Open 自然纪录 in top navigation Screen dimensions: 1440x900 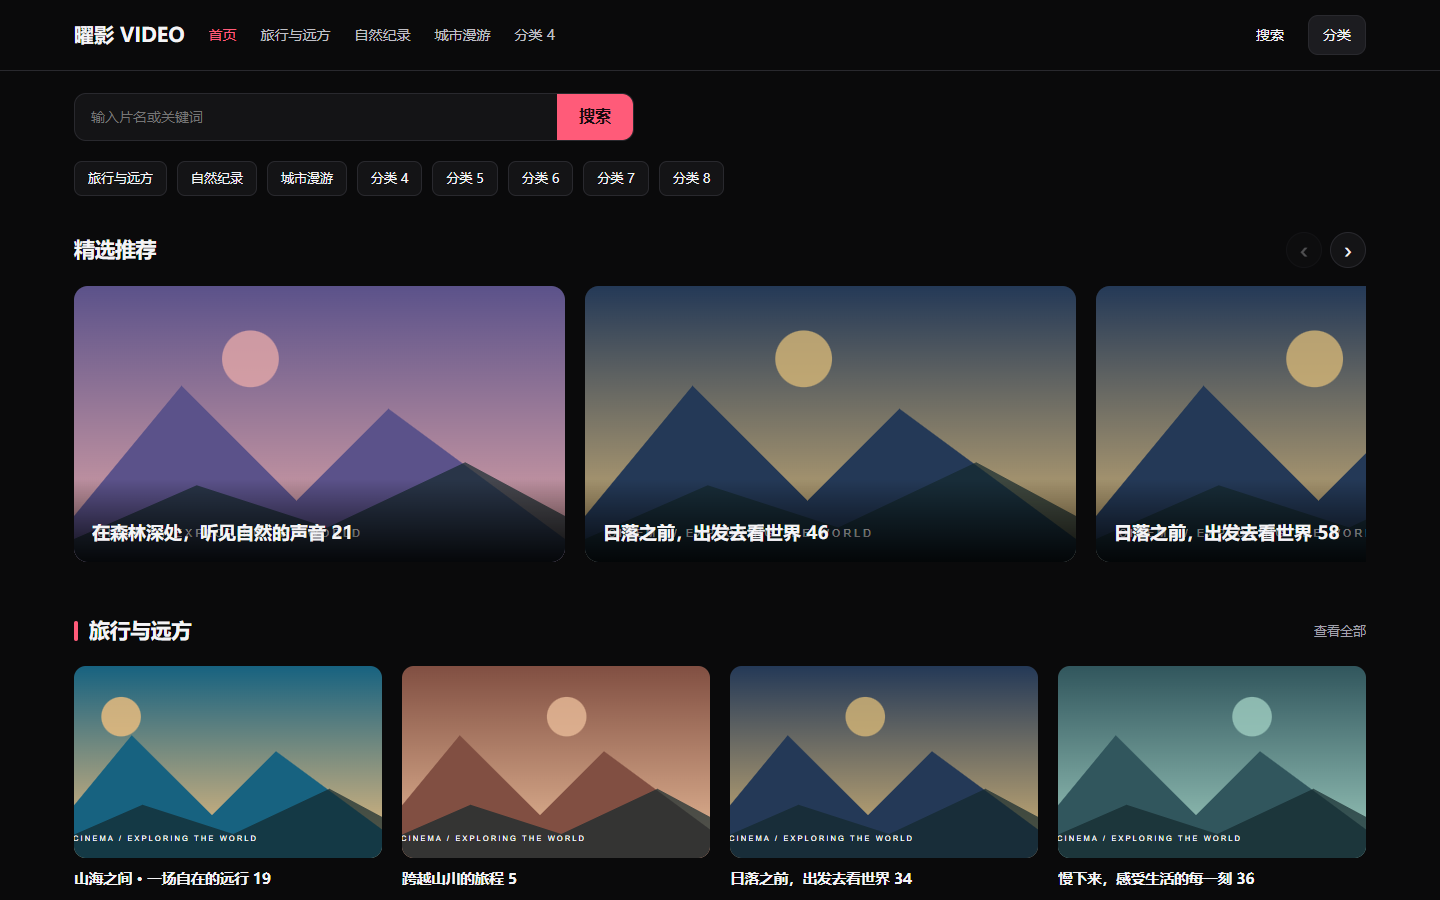coord(382,35)
